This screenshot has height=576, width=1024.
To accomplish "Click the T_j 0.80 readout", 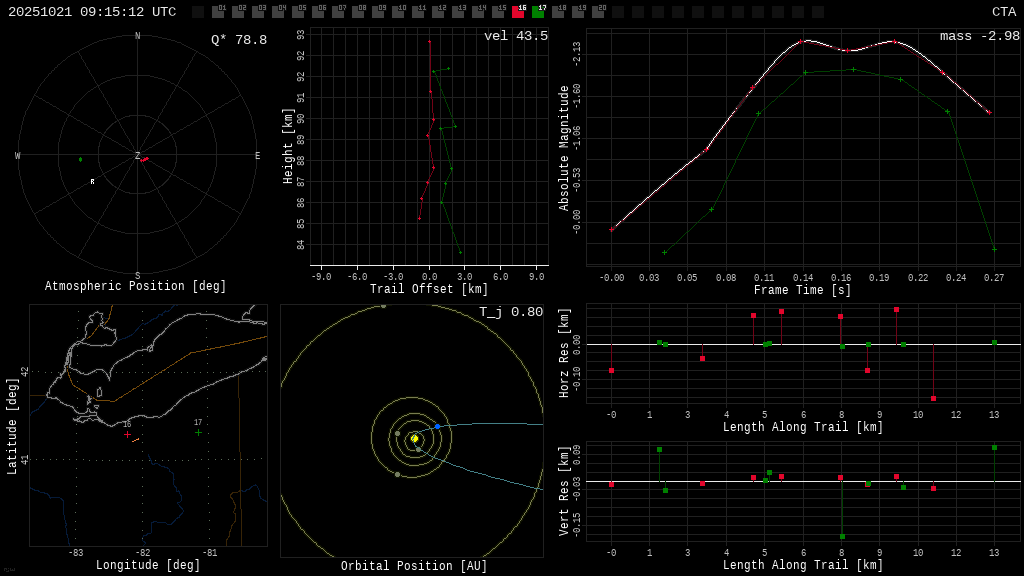I will (x=511, y=312).
